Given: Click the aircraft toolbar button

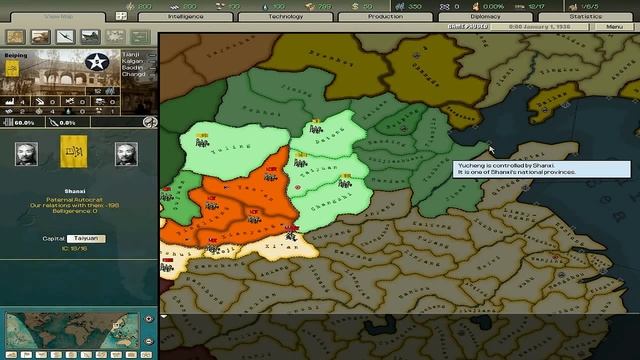Looking at the screenshot, I should pos(65,37).
